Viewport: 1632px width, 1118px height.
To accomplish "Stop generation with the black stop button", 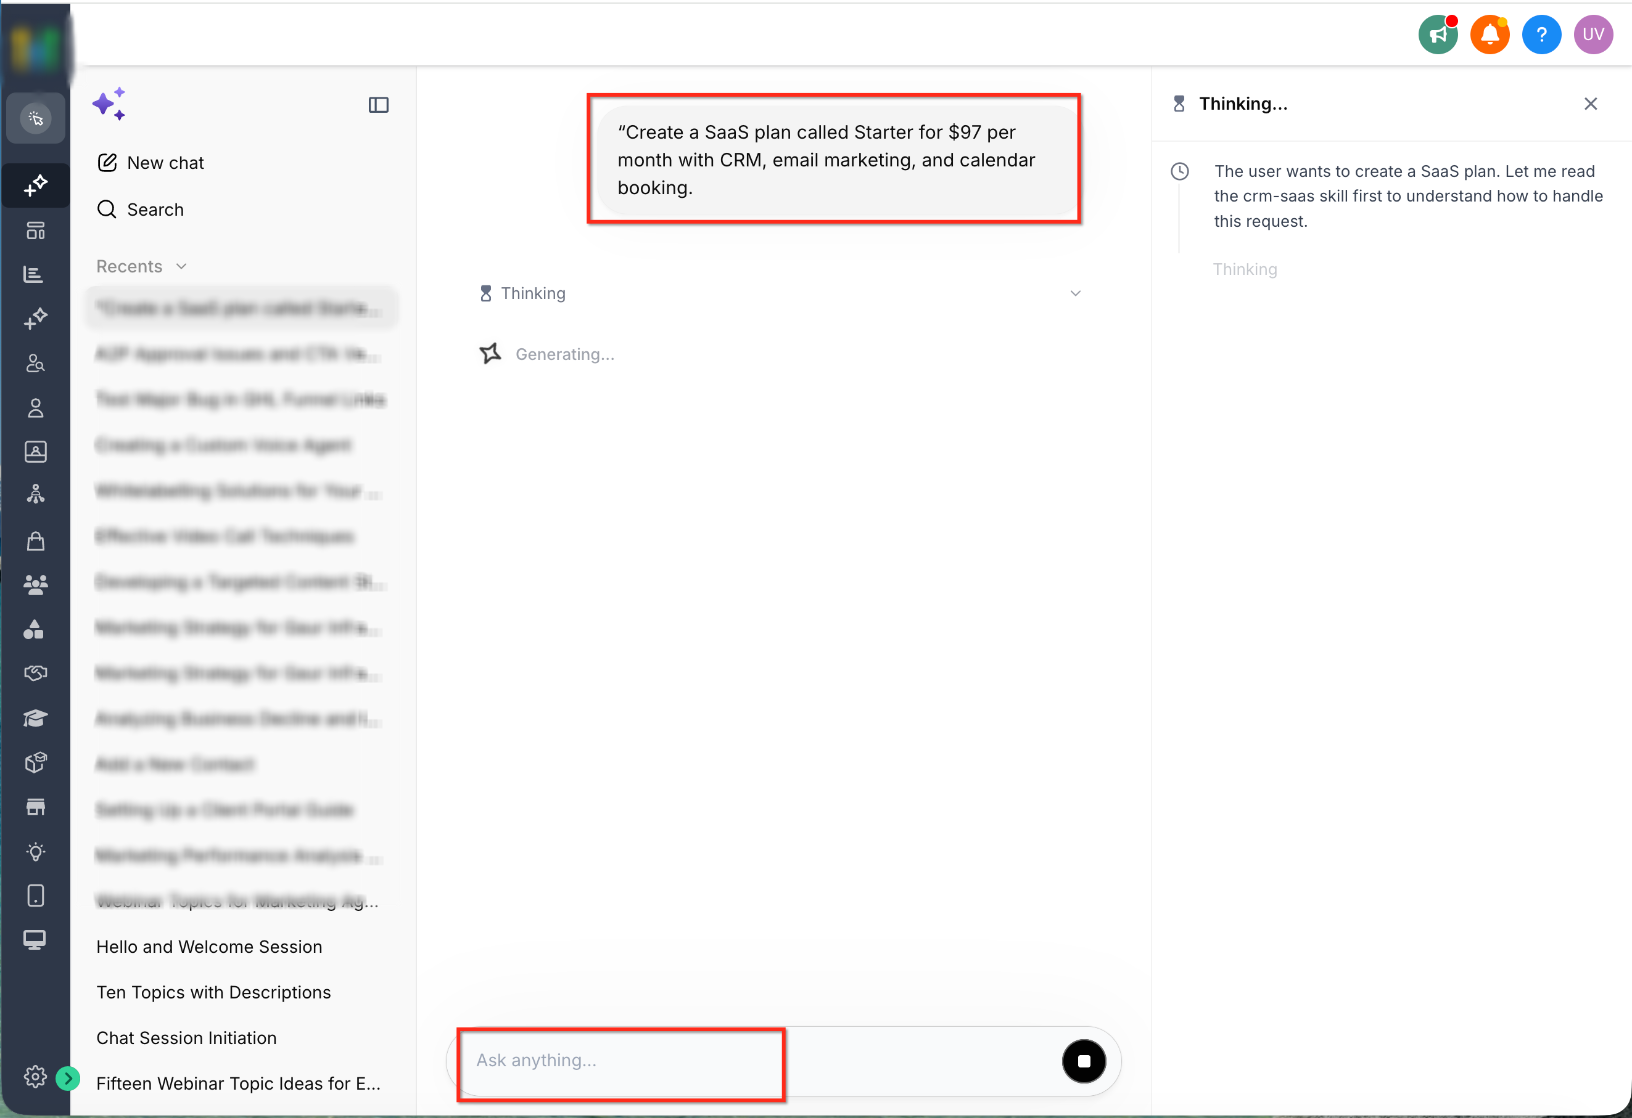I will coord(1084,1061).
